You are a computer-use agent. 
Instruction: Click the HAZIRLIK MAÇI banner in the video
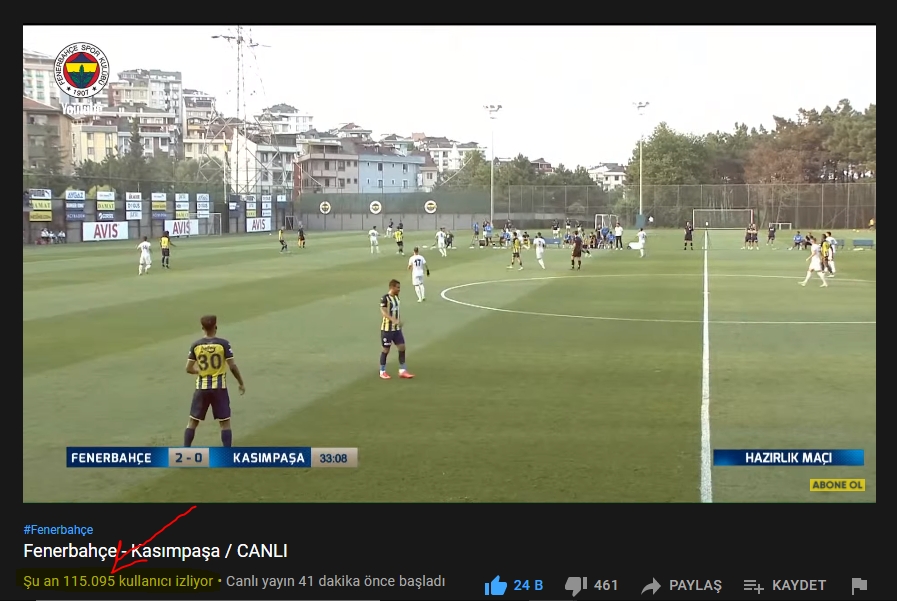[788, 457]
